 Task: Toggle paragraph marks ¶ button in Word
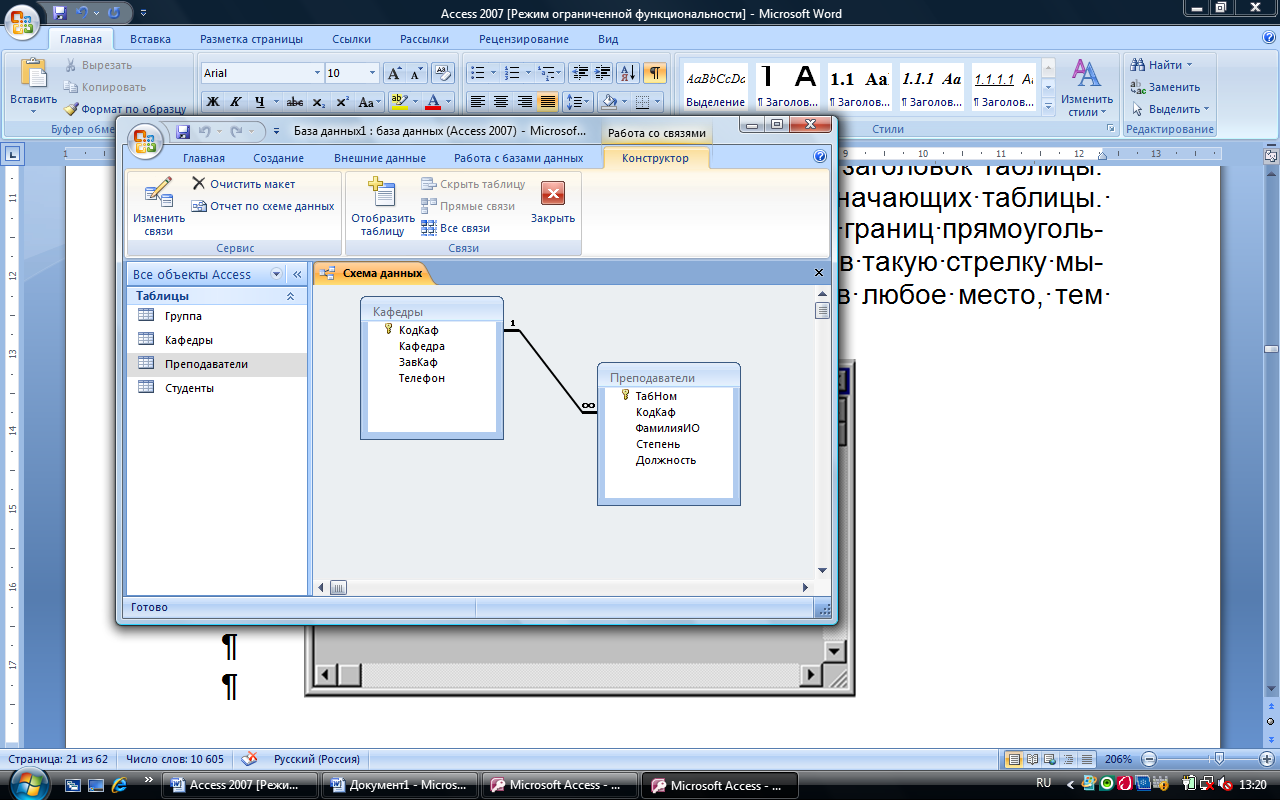[655, 73]
